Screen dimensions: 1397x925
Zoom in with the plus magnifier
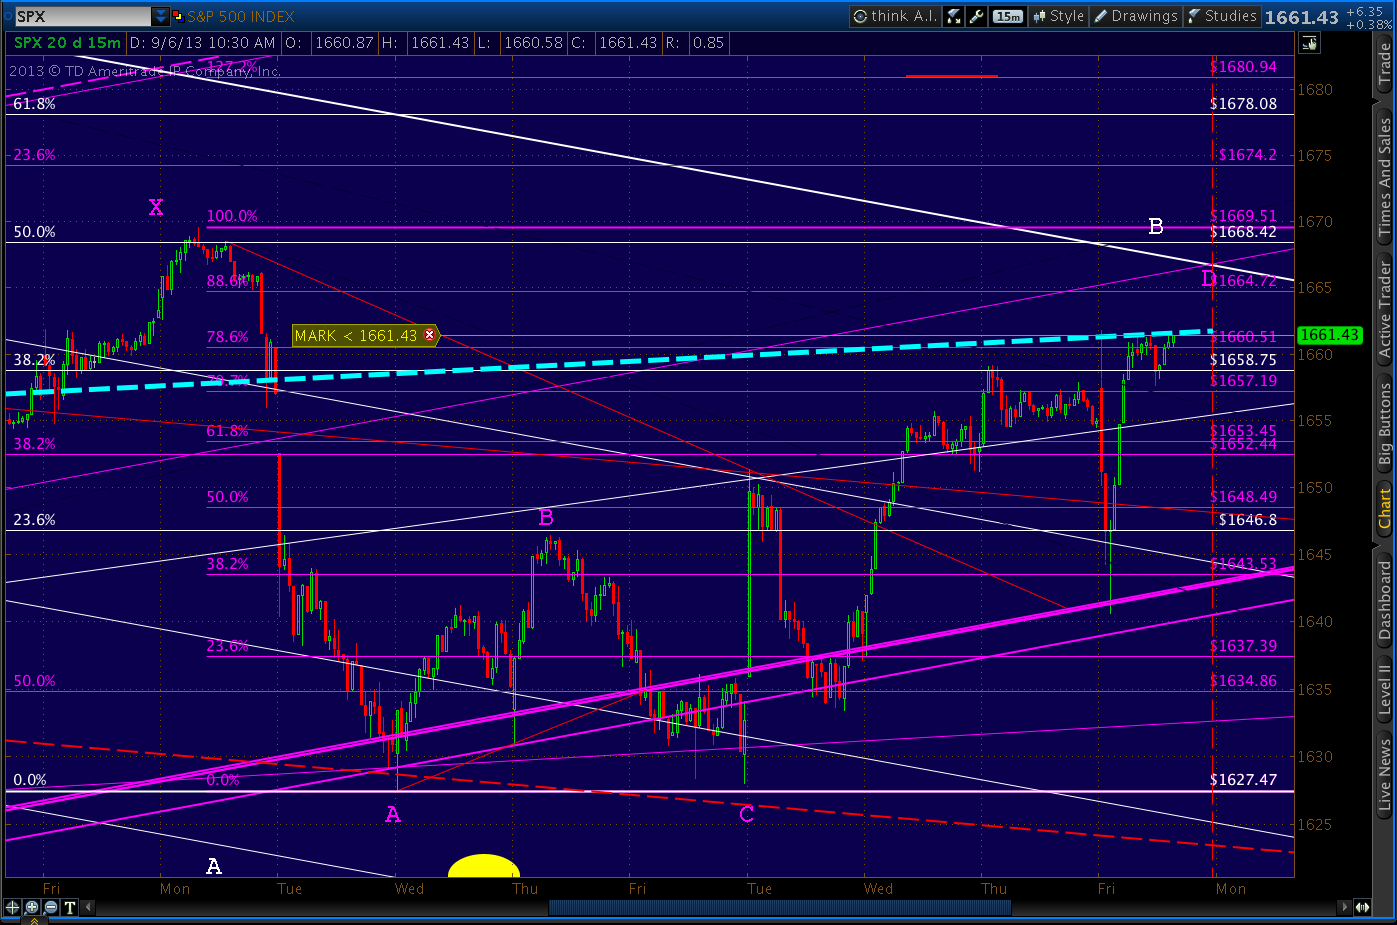(32, 908)
